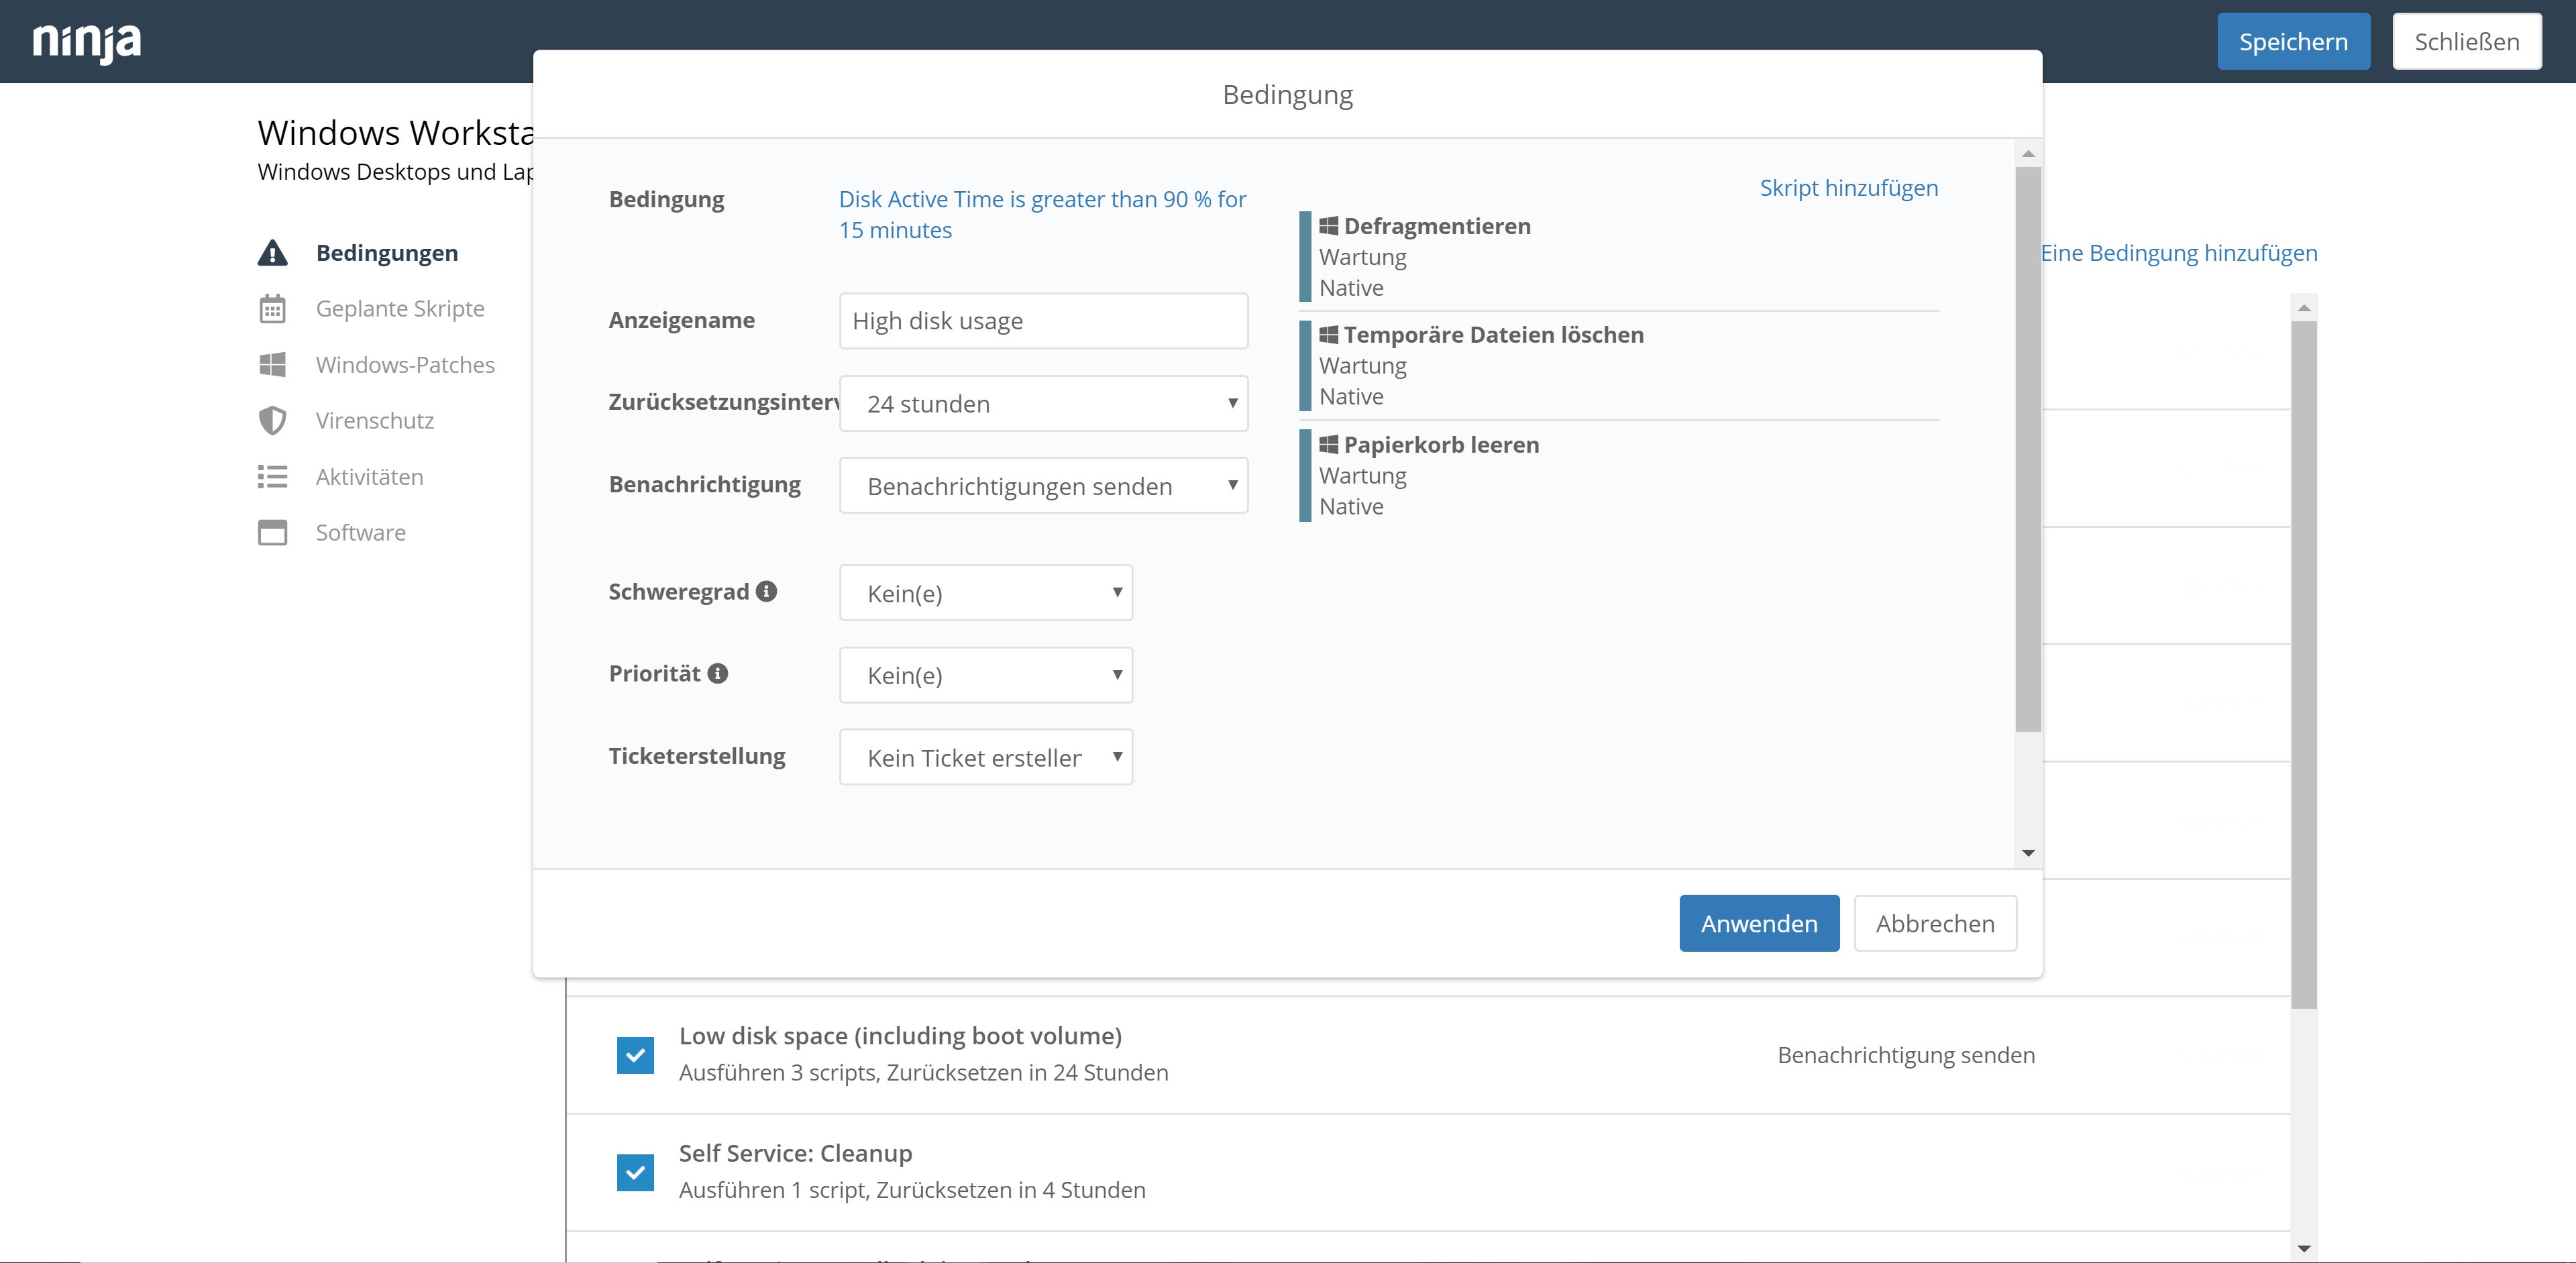Click the Skript hinzufügen link
The width and height of the screenshot is (2576, 1263).
[1848, 188]
